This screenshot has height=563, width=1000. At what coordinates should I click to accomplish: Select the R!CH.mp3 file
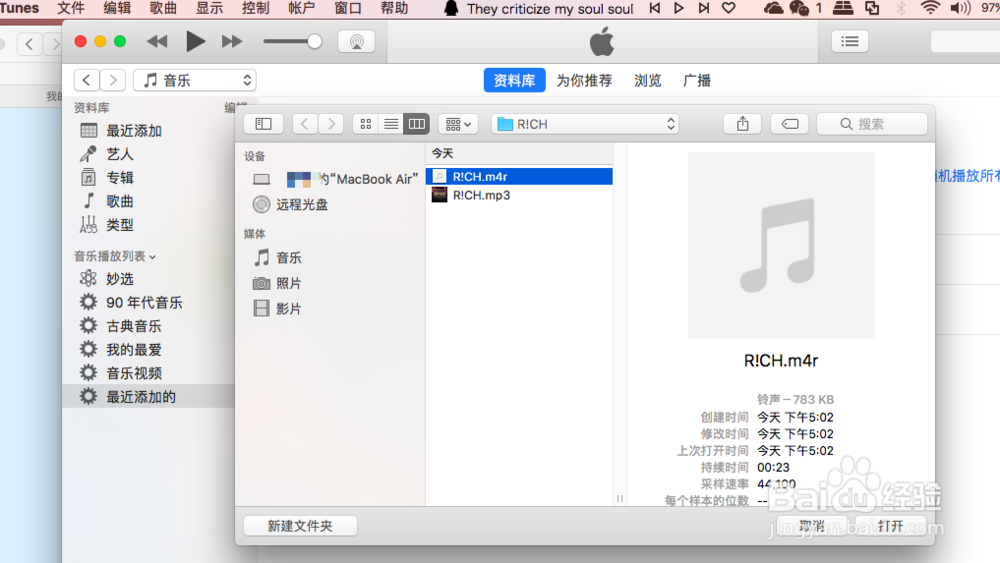point(519,195)
